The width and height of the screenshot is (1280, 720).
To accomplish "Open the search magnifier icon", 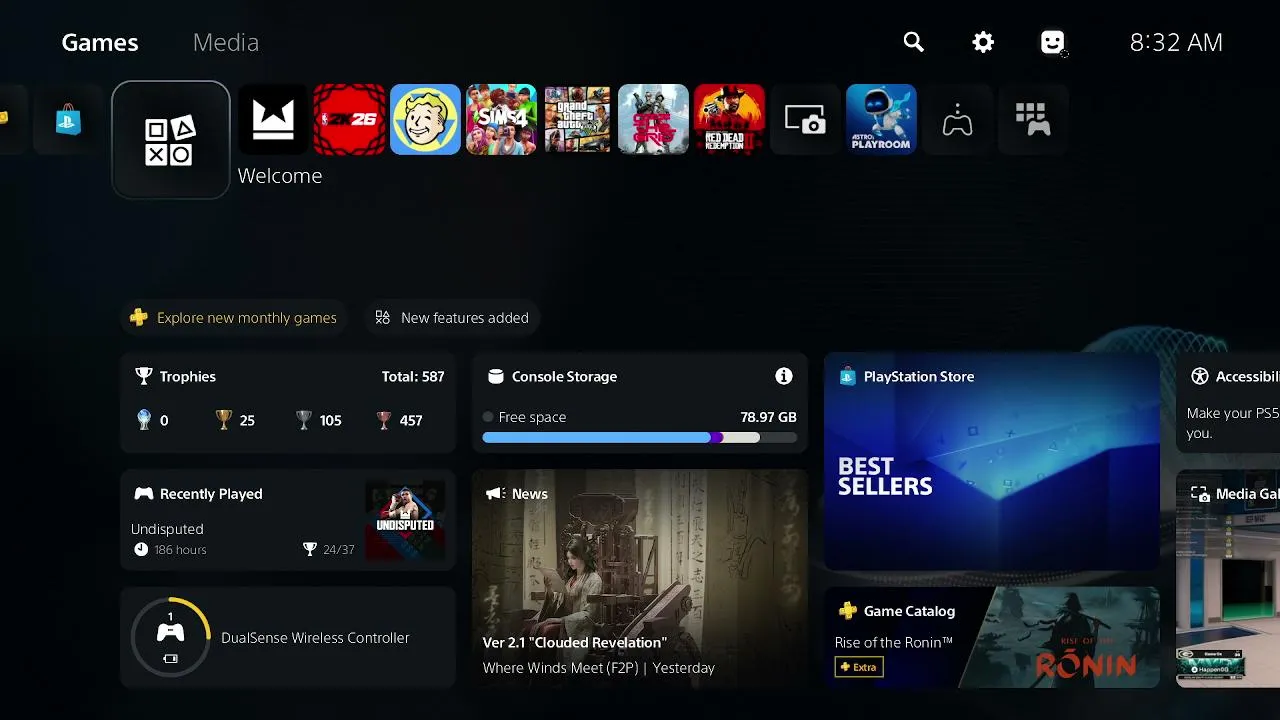I will pos(913,42).
